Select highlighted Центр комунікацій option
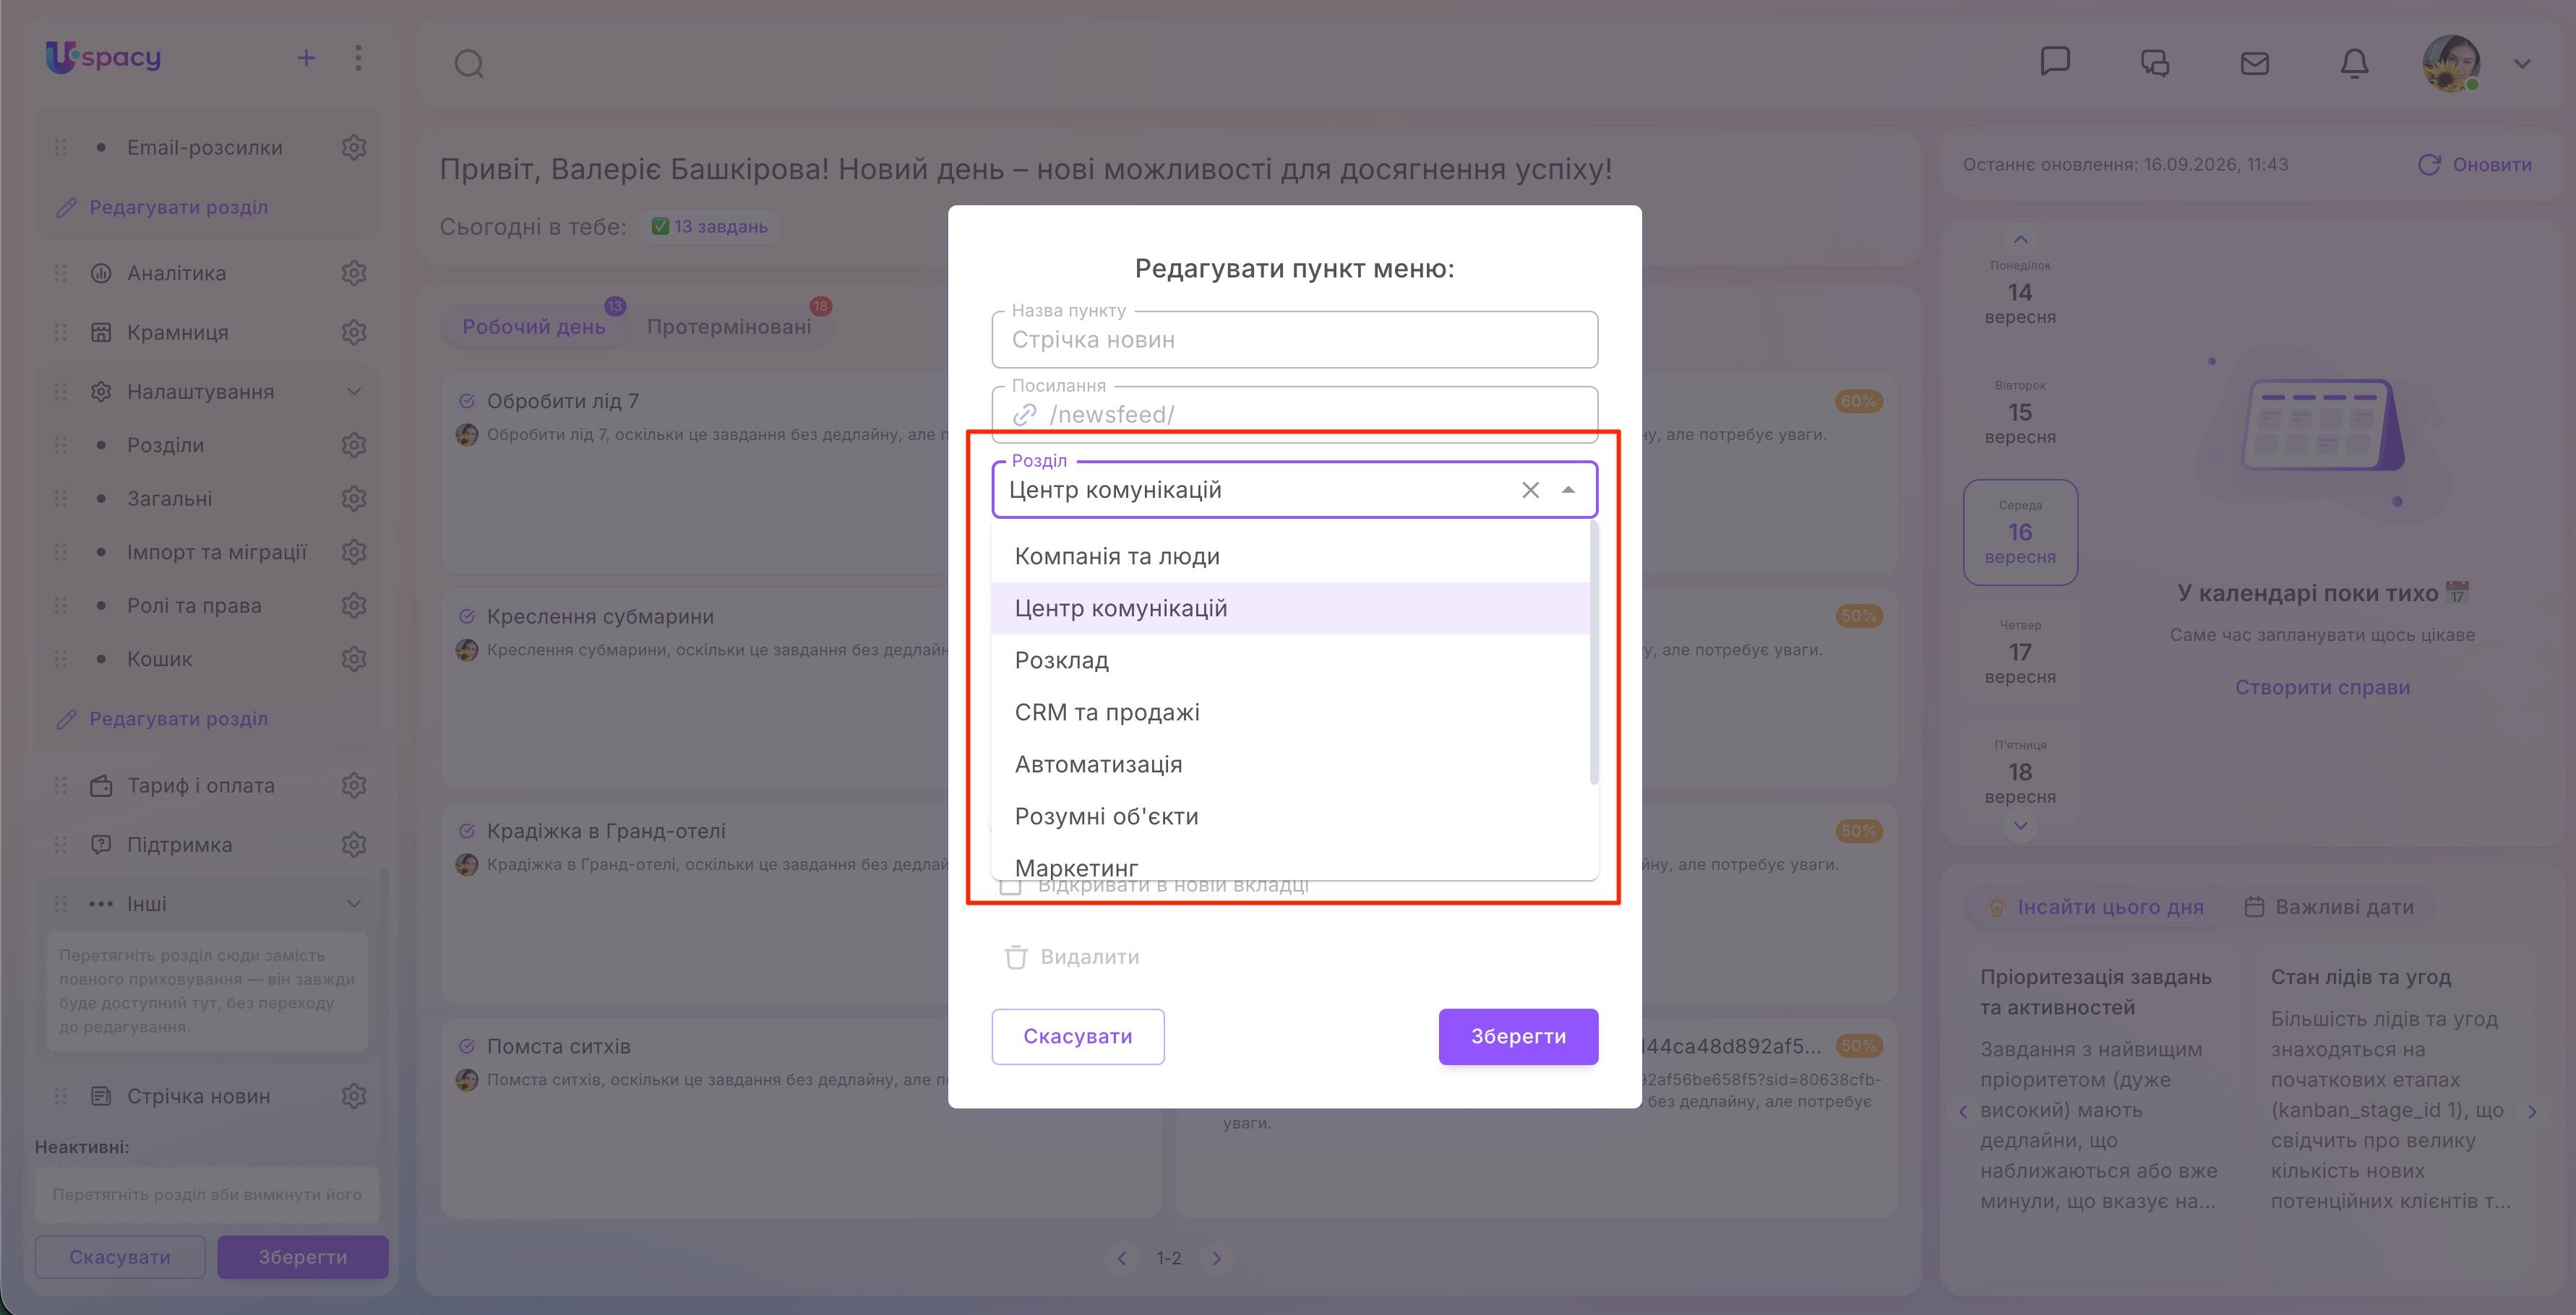 [x=1290, y=608]
